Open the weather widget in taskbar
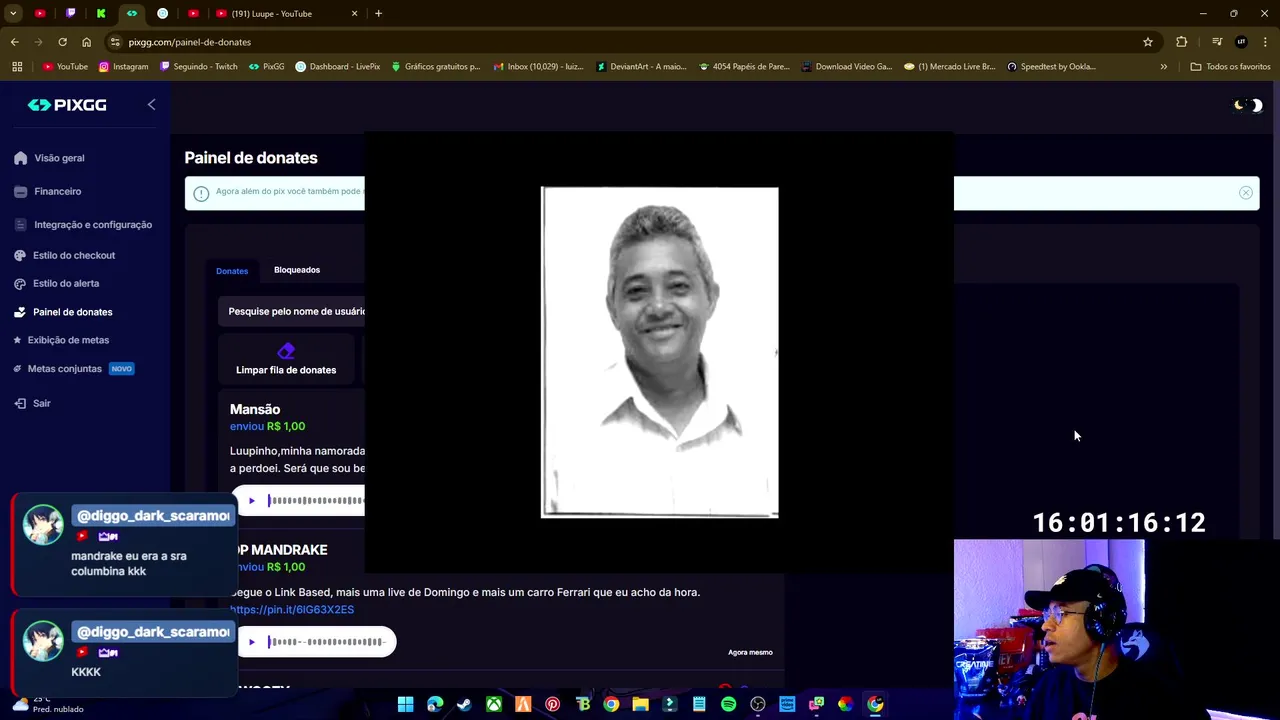The width and height of the screenshot is (1280, 720). [x=48, y=704]
